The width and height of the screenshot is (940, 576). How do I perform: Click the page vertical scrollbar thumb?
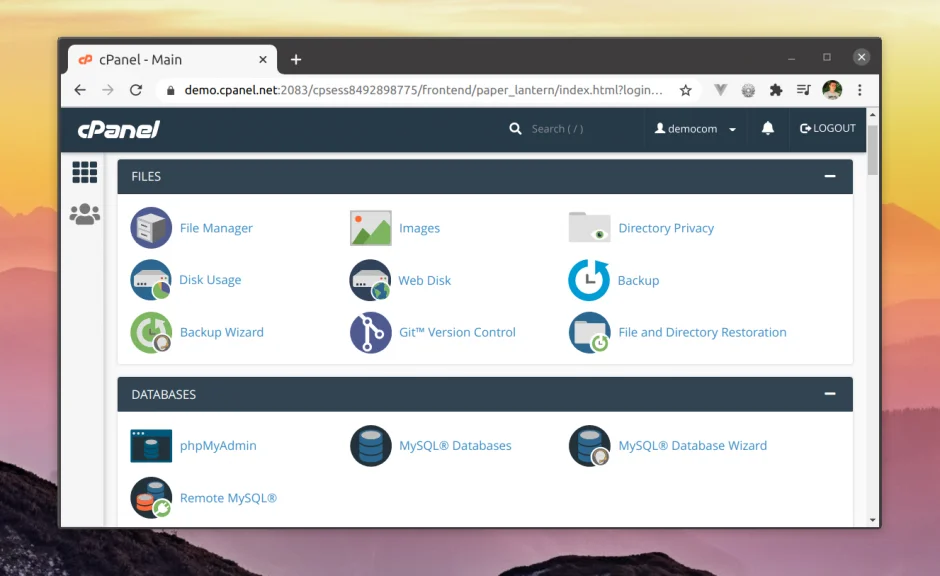[872, 150]
